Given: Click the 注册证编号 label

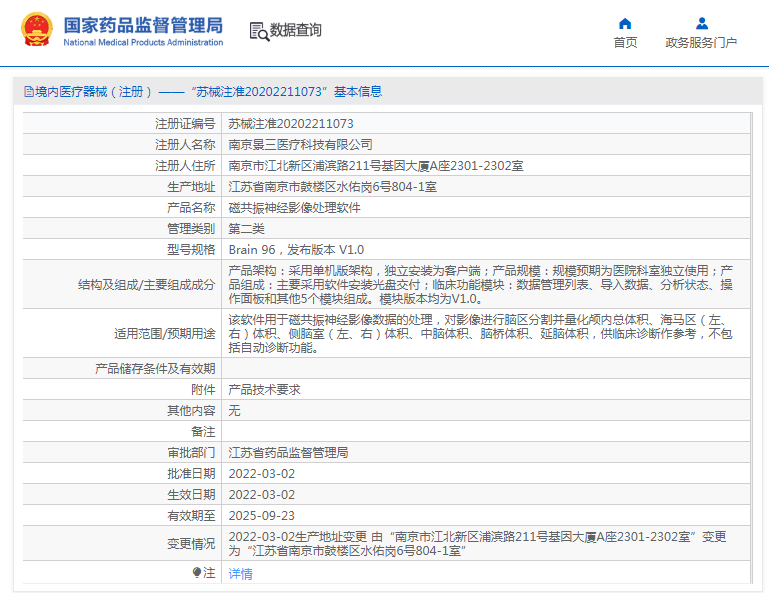Looking at the screenshot, I should (185, 124).
